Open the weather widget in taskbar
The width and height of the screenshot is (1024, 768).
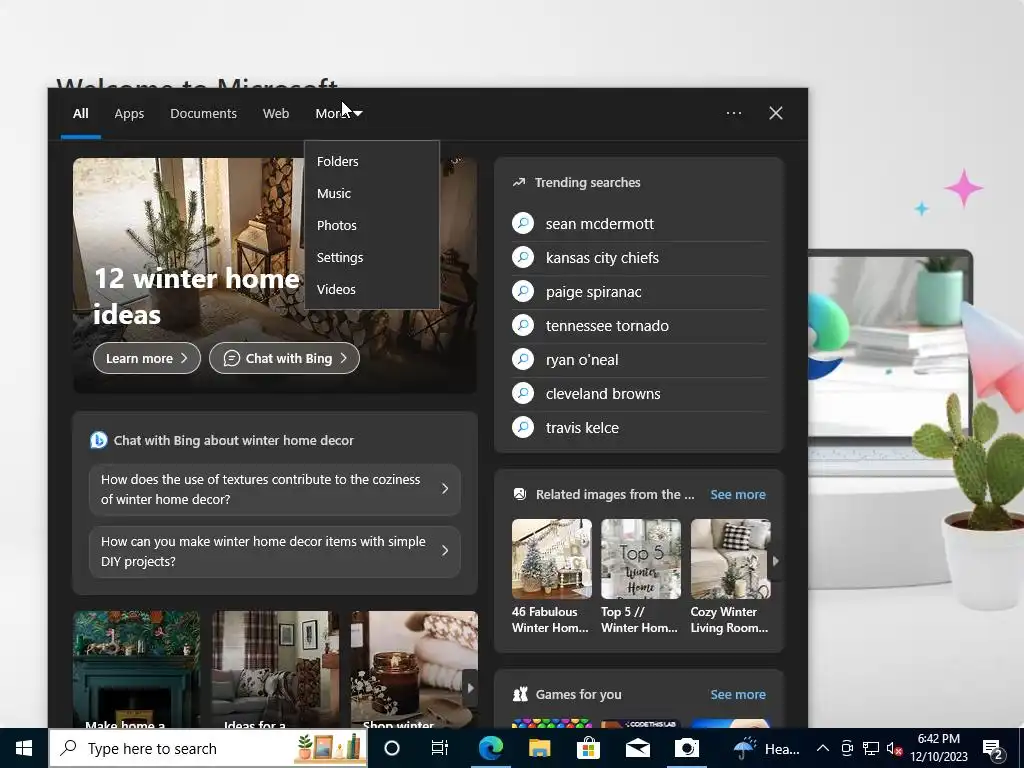pos(765,748)
